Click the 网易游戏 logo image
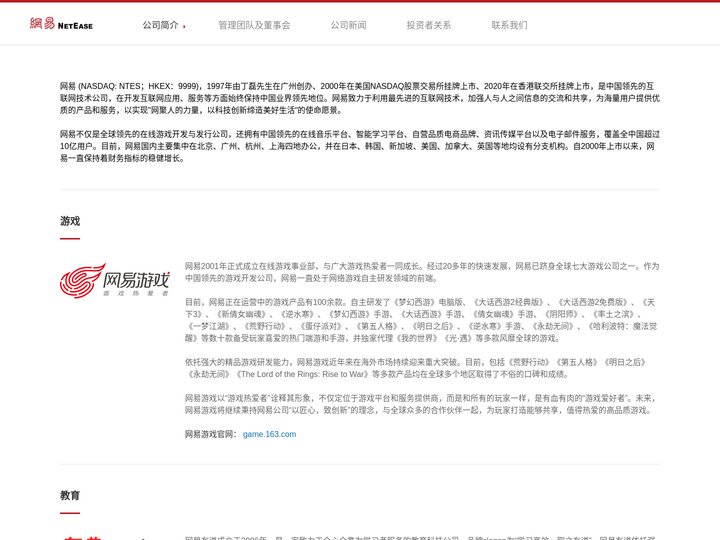This screenshot has height=540, width=720. [x=115, y=281]
